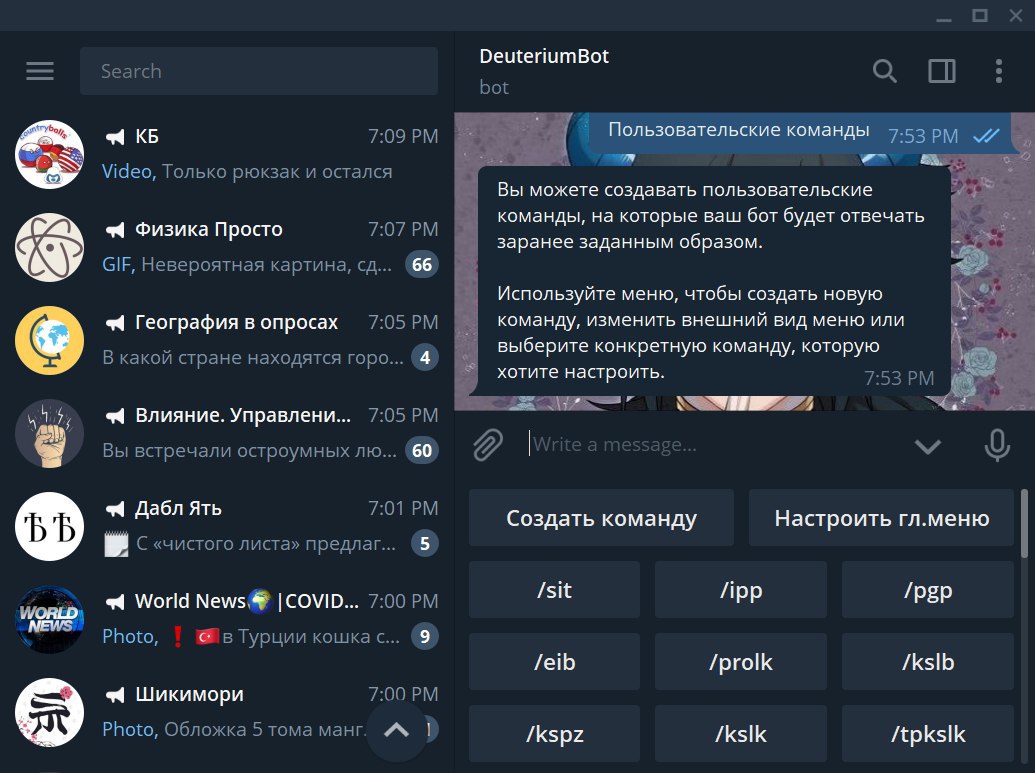Maximize the Telegram window

tap(980, 15)
